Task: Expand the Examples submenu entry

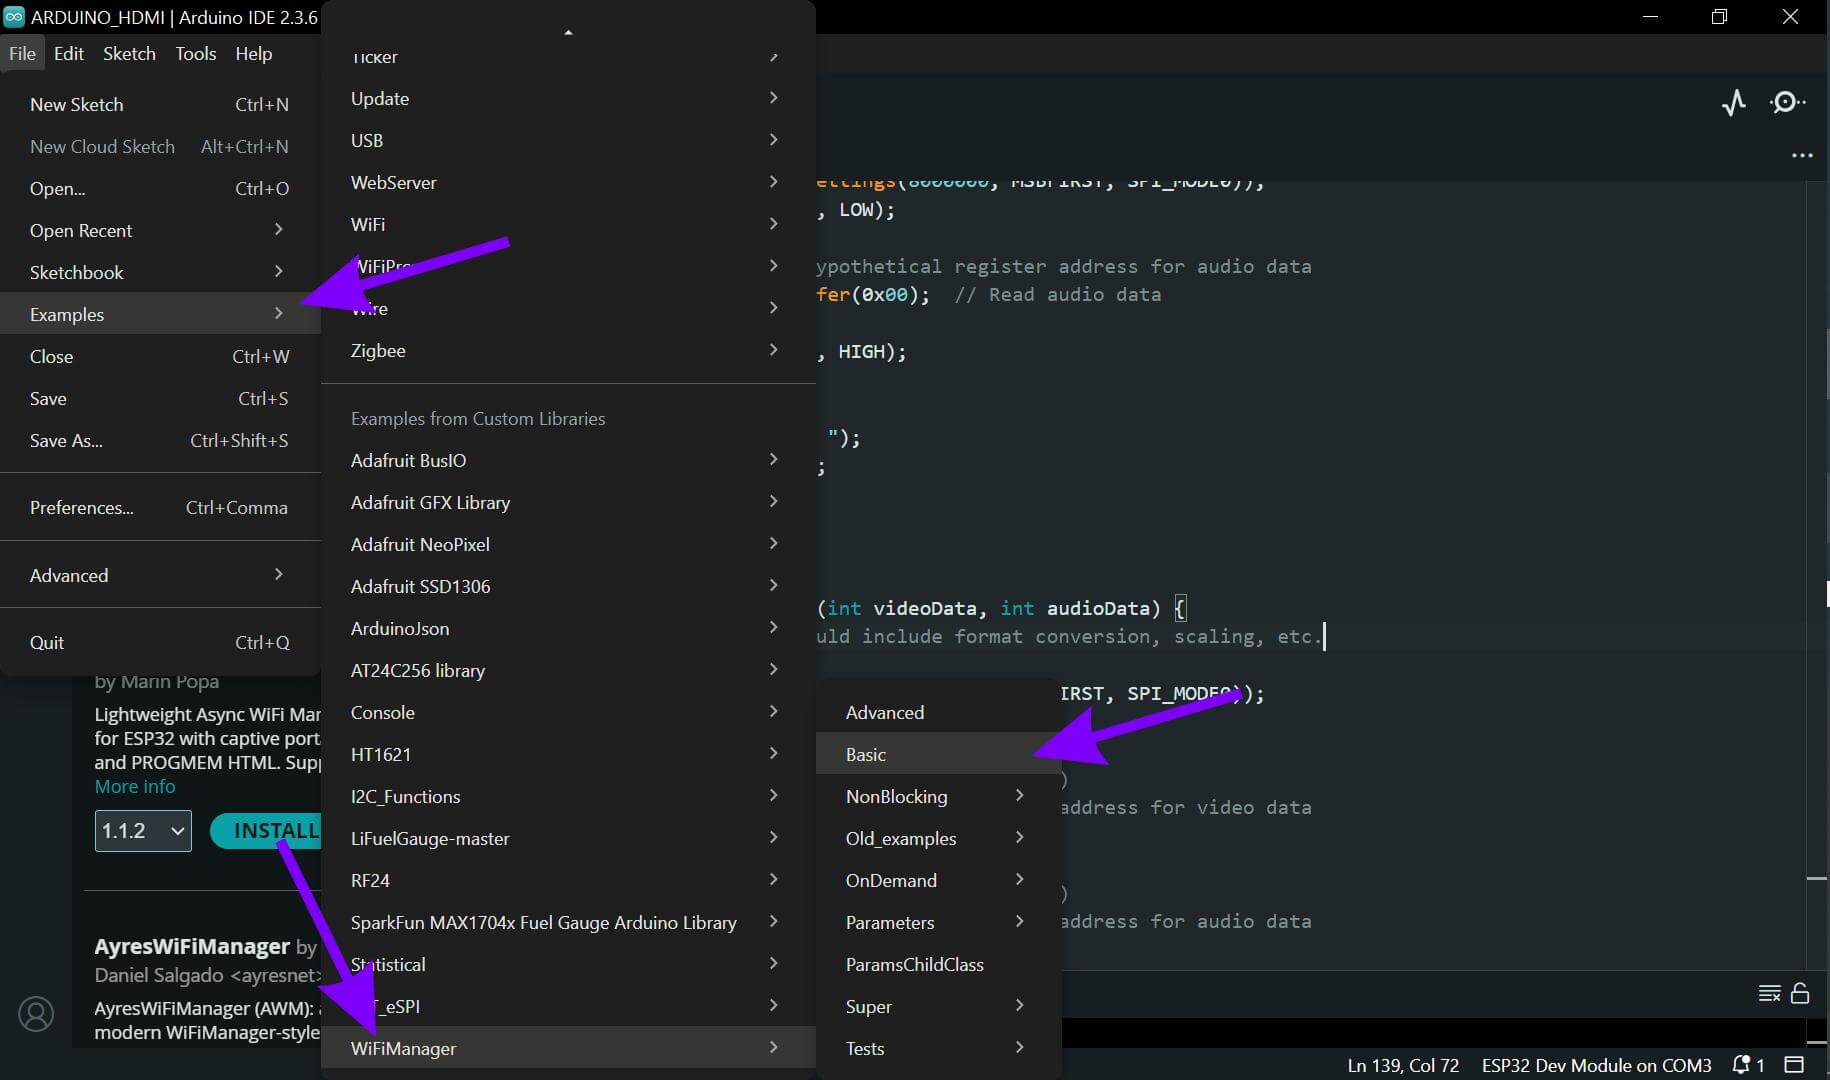Action: pos(160,315)
